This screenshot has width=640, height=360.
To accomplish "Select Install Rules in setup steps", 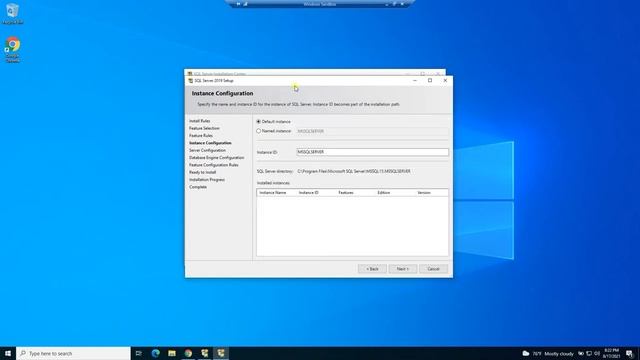I will pyautogui.click(x=200, y=121).
